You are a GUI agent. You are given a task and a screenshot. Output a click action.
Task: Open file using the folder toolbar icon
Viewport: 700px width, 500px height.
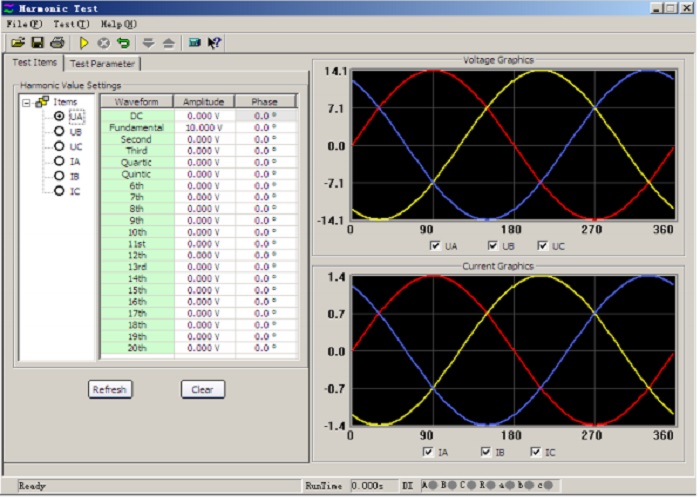[x=18, y=43]
